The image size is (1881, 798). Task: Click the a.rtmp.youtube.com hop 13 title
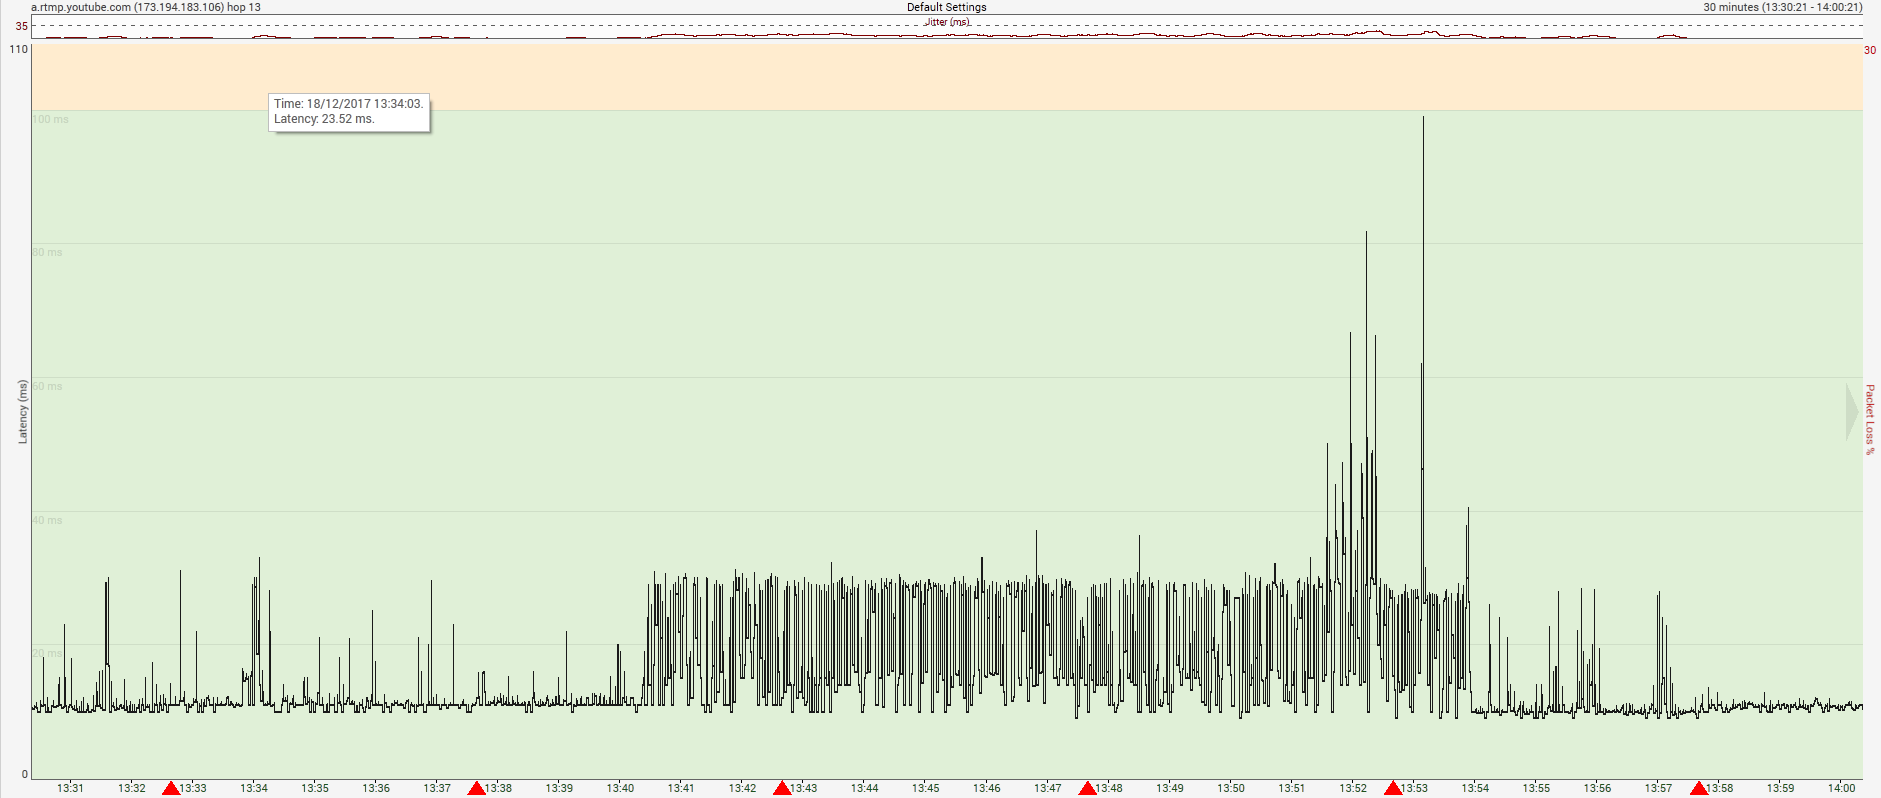[x=146, y=7]
